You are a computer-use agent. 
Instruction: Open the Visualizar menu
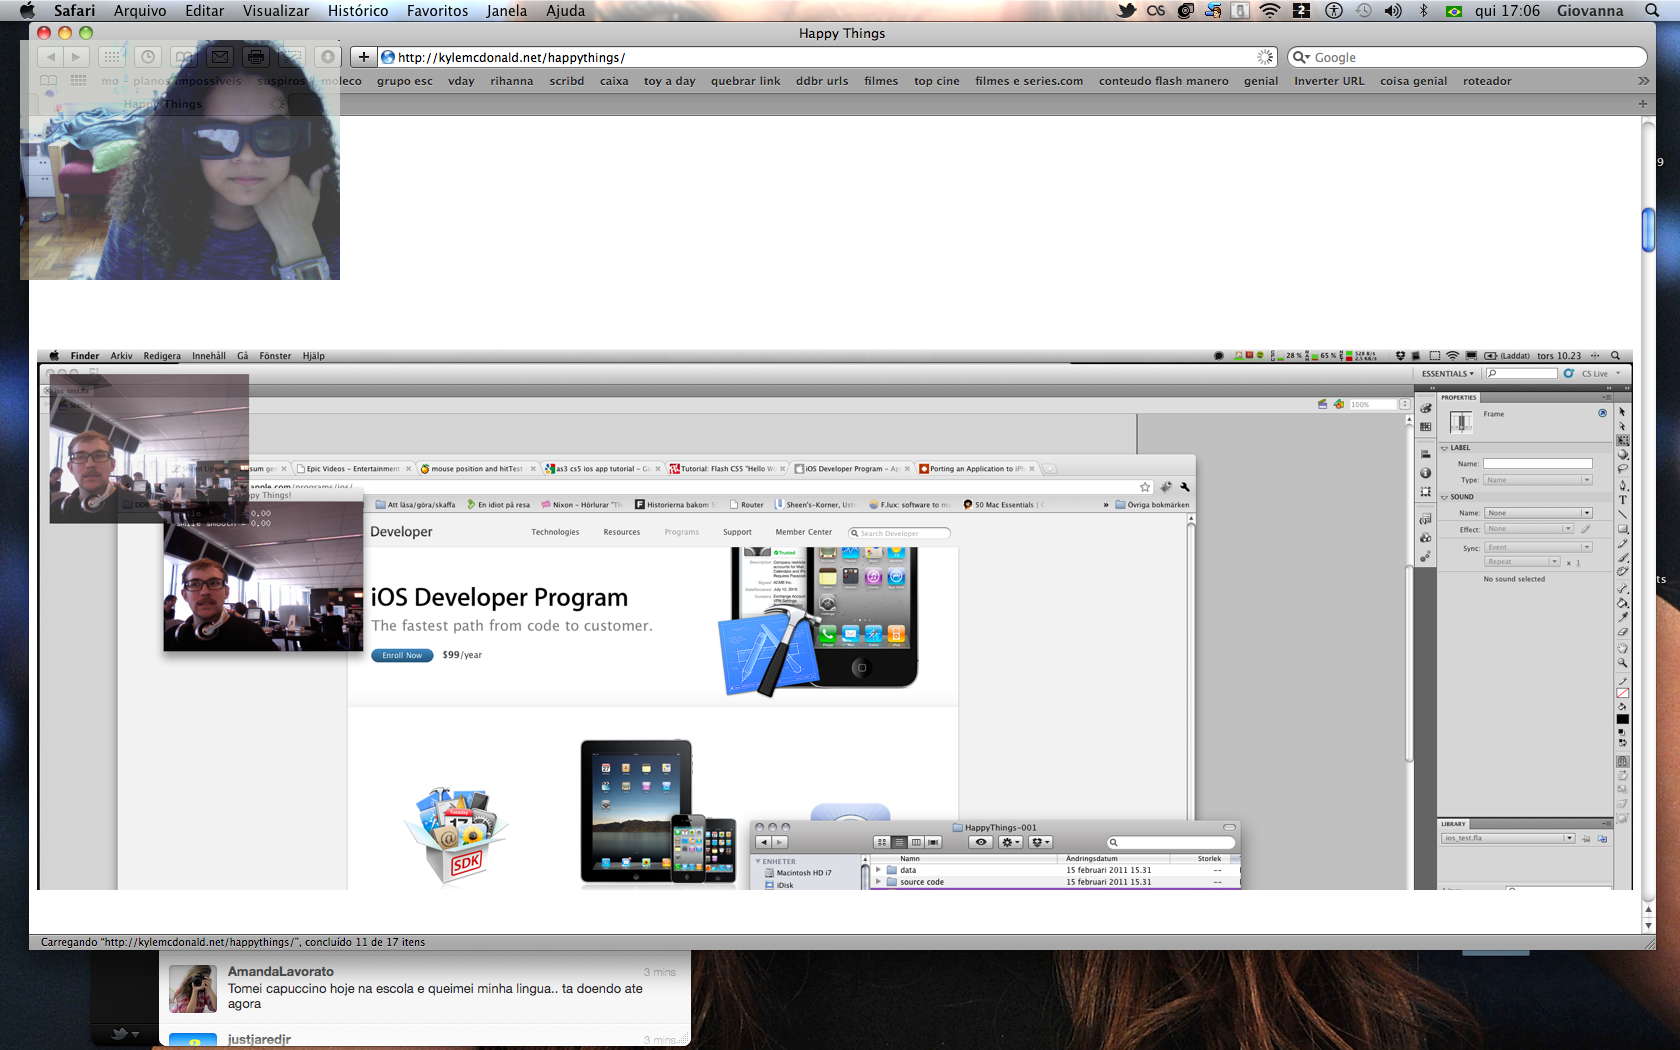276,11
